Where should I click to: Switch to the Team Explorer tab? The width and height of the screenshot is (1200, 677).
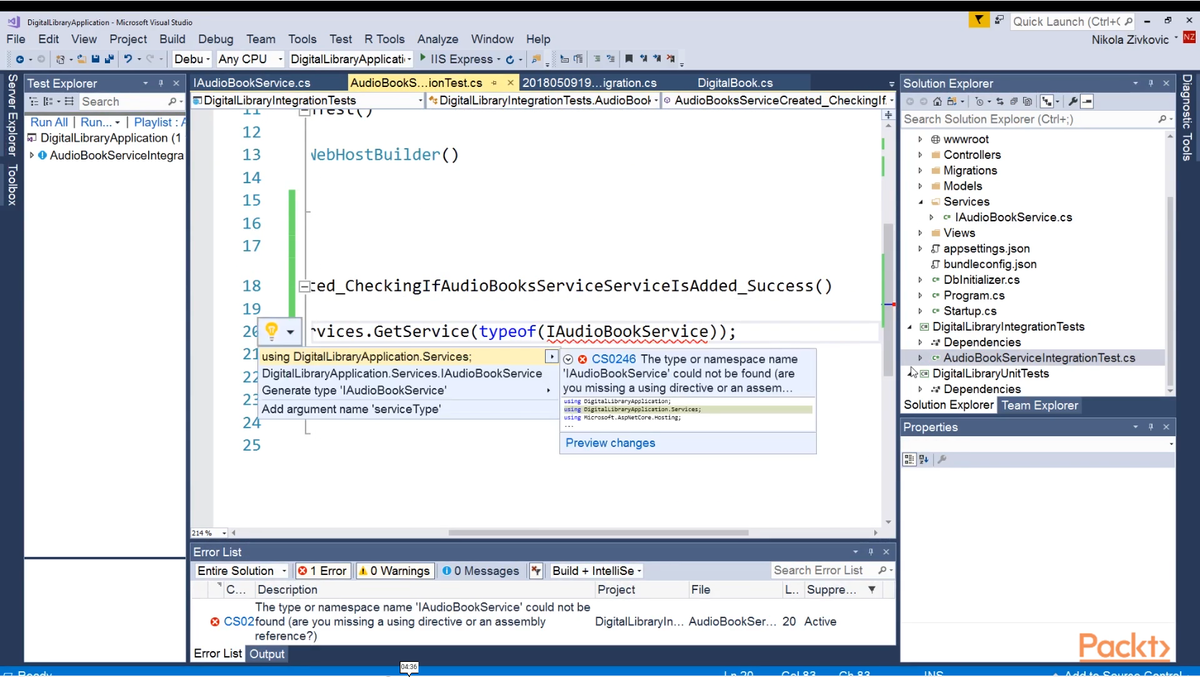click(1039, 405)
